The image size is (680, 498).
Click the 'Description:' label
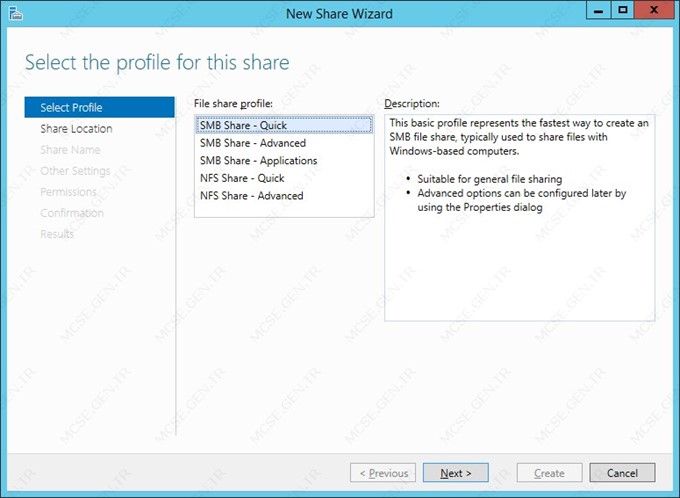point(412,104)
